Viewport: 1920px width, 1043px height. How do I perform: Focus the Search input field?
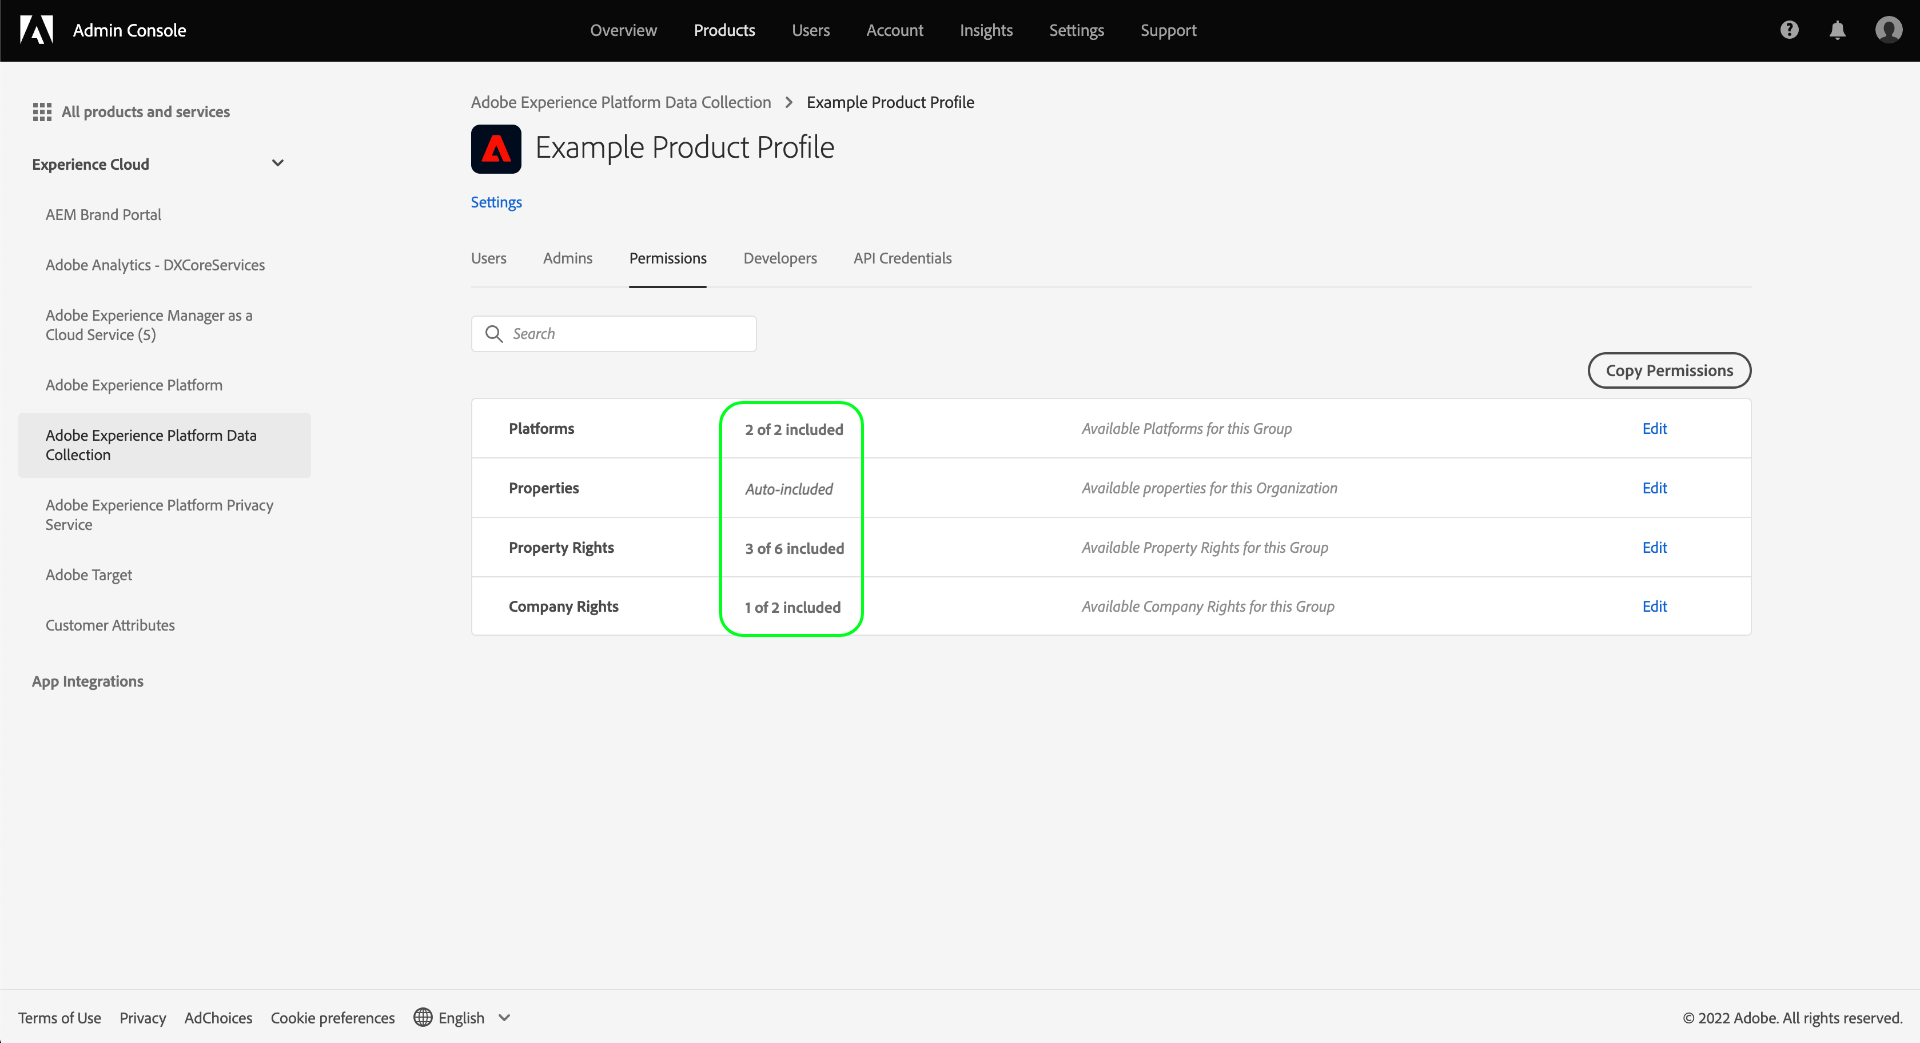tap(614, 334)
